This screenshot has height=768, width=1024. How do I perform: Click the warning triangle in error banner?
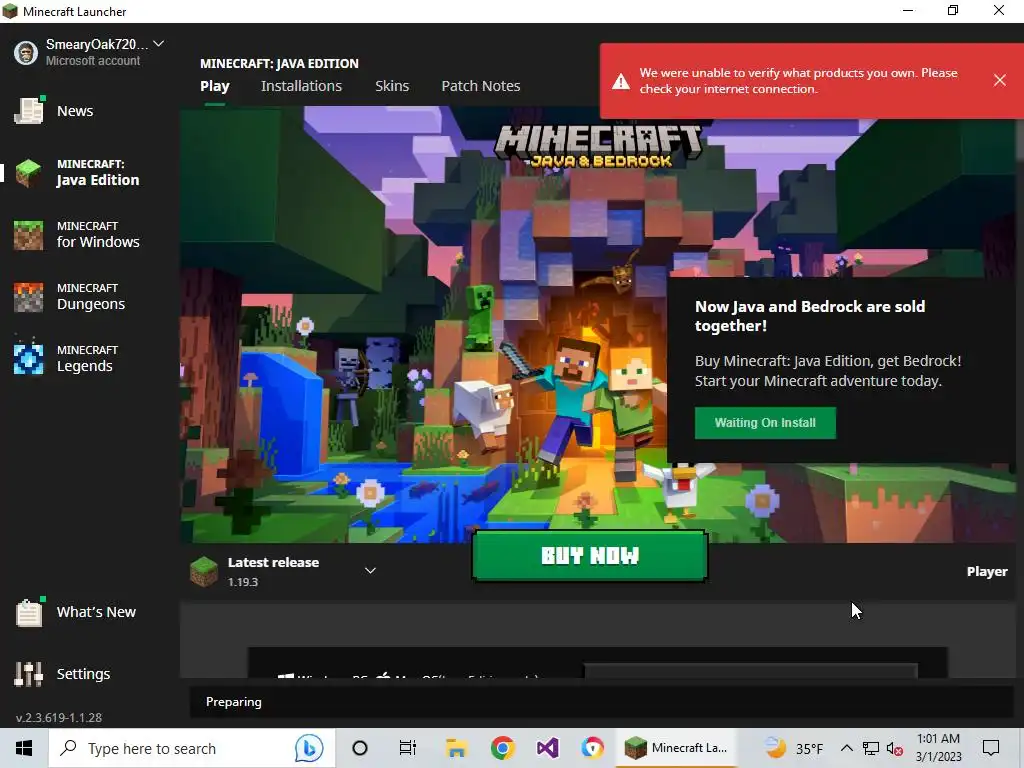[x=620, y=82]
